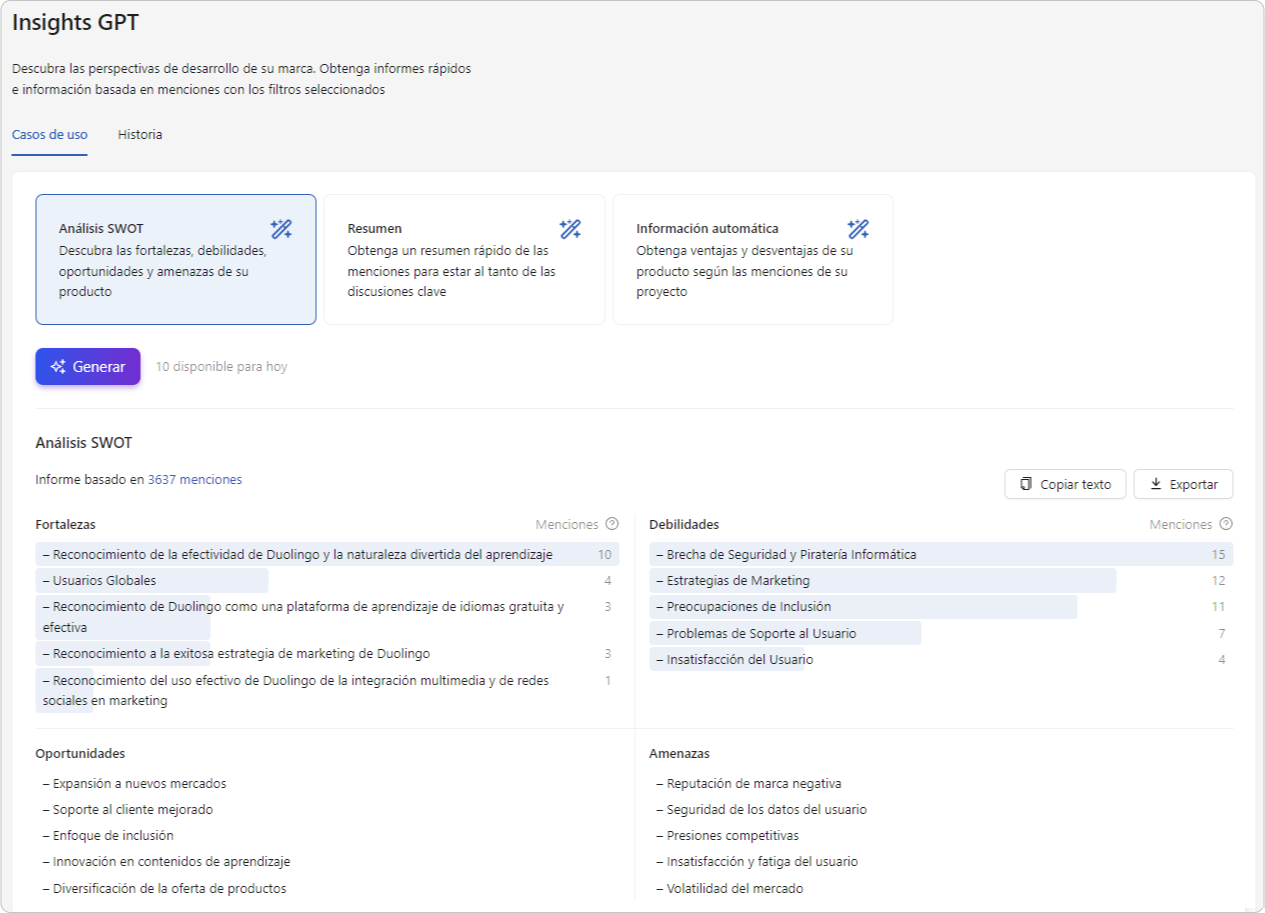Click the Preocupaciones de Inclusión row
Image resolution: width=1265 pixels, height=913 pixels.
(x=941, y=607)
